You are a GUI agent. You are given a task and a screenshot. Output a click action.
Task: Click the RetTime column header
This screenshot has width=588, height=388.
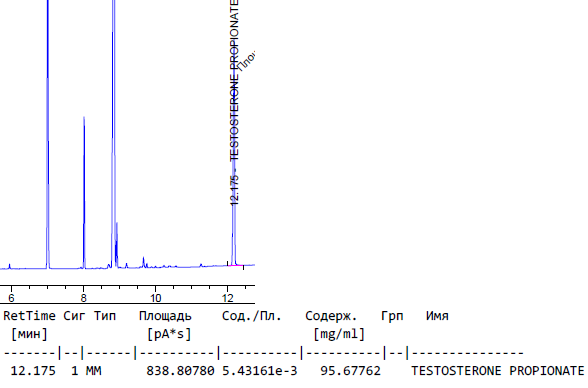click(x=30, y=316)
